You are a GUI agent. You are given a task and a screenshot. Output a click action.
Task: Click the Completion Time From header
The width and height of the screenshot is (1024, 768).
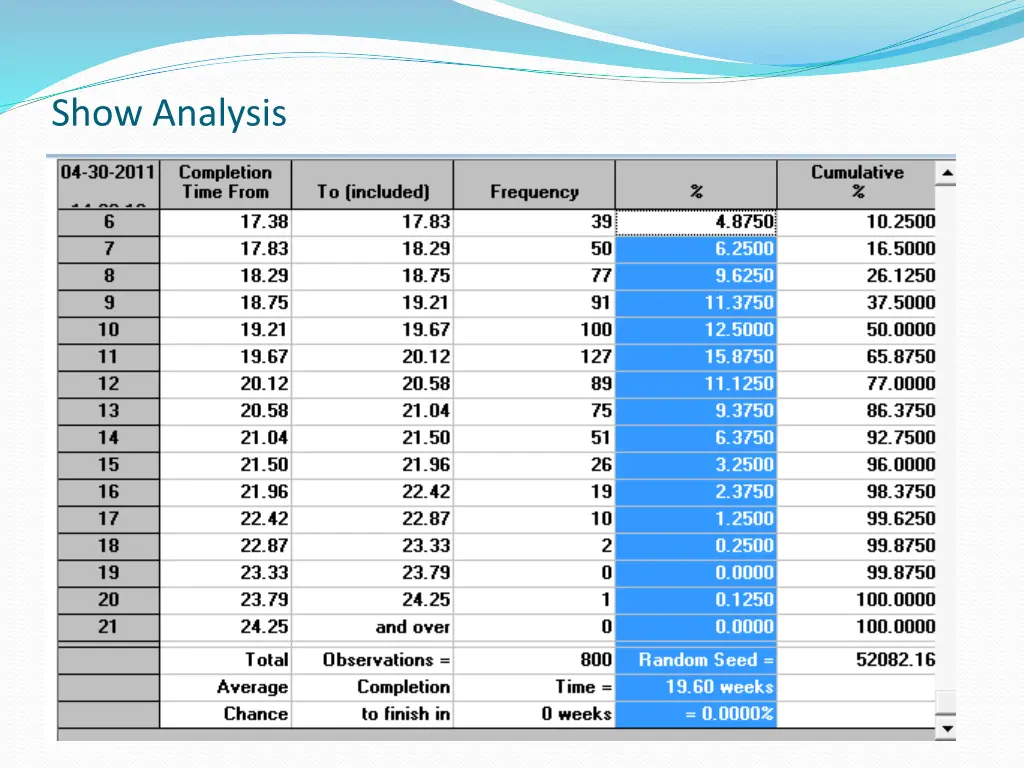pyautogui.click(x=225, y=183)
